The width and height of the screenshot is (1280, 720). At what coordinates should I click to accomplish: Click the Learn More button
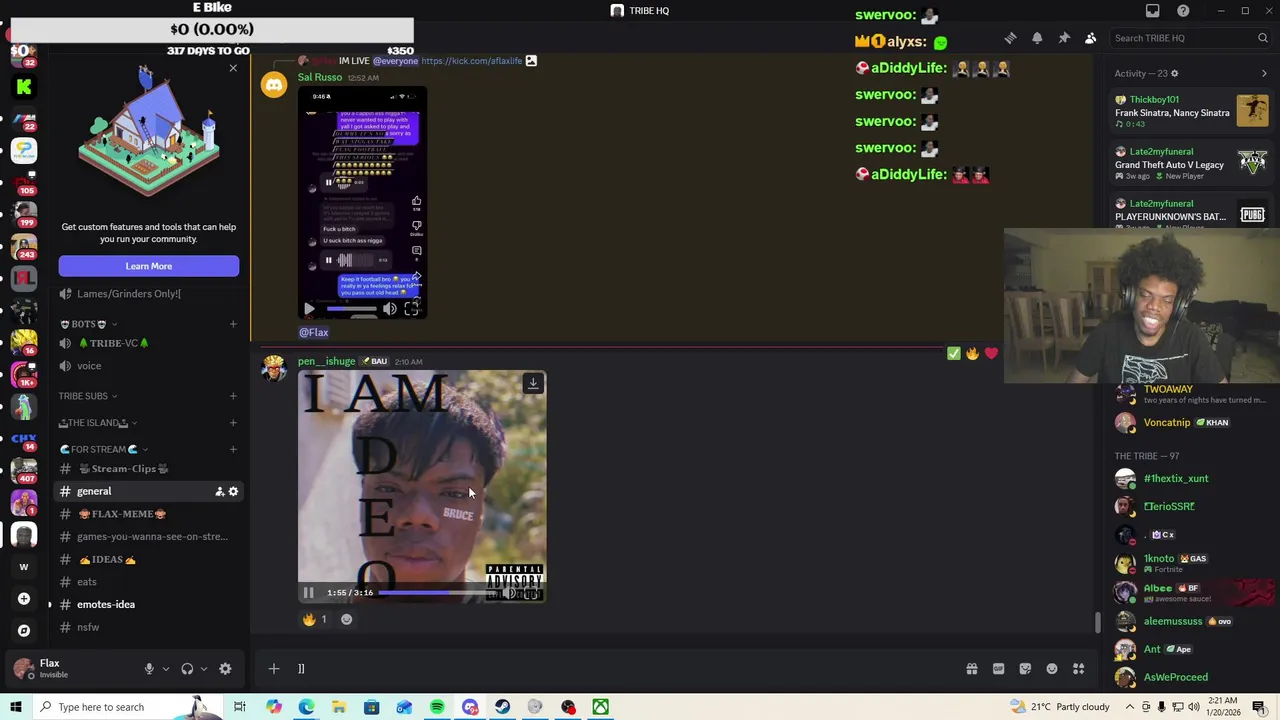point(149,266)
